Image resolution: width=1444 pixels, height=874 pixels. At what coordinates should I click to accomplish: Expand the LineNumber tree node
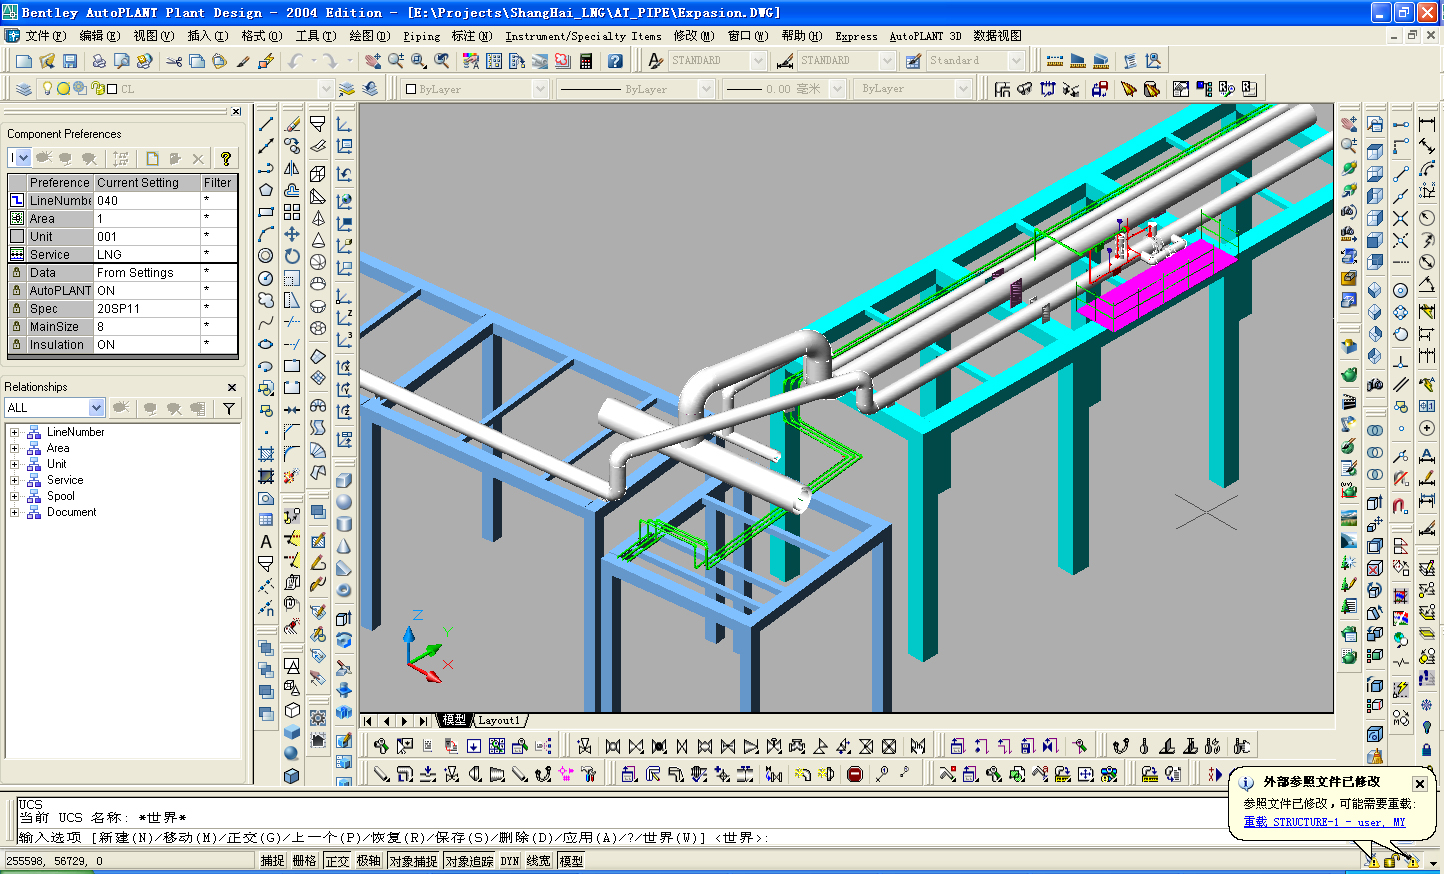click(x=14, y=432)
